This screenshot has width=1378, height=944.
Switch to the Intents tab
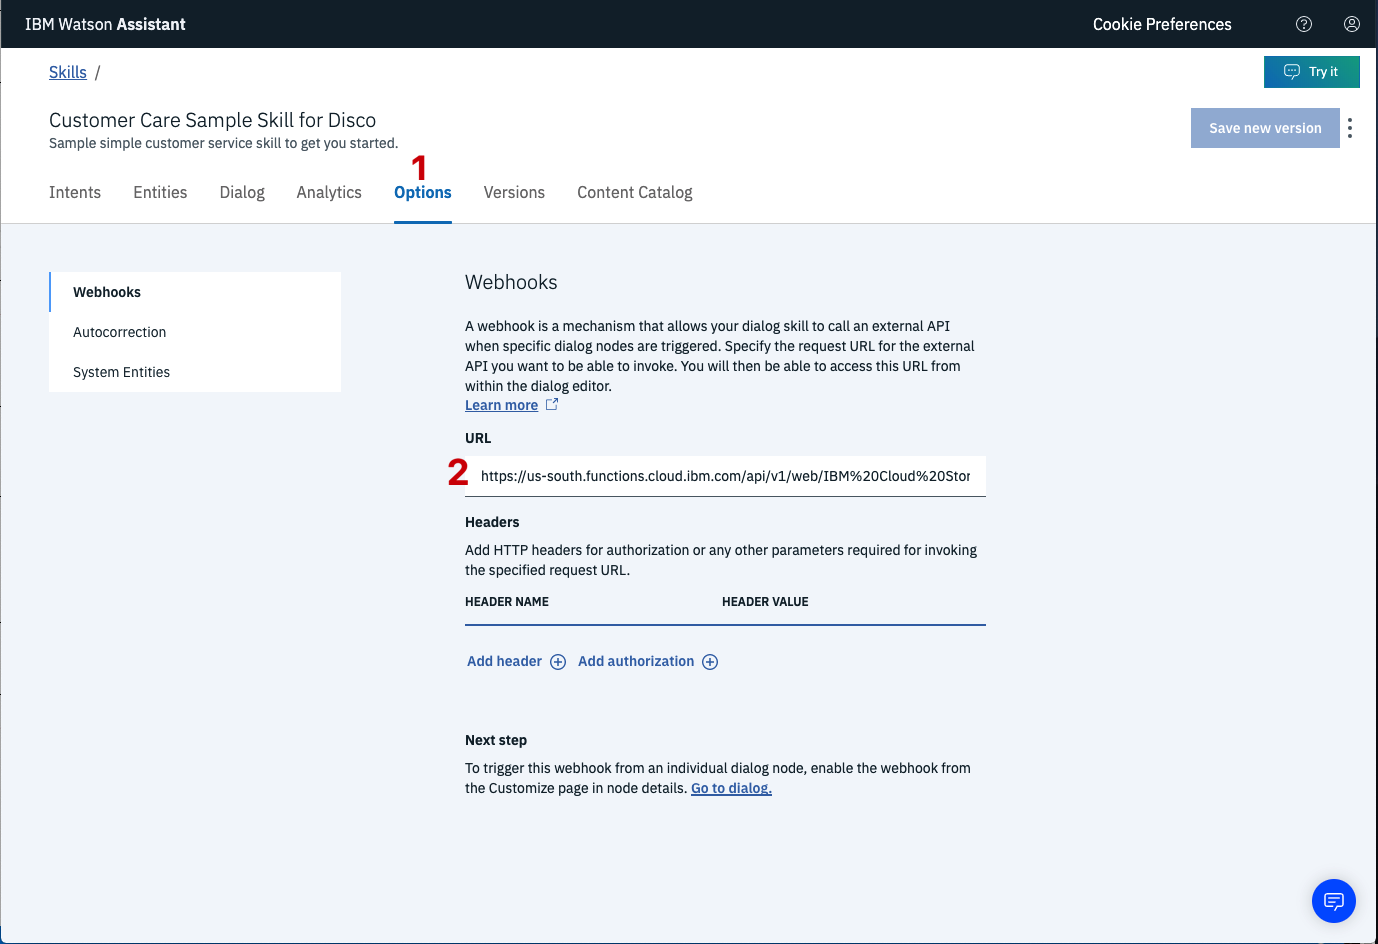tap(75, 192)
